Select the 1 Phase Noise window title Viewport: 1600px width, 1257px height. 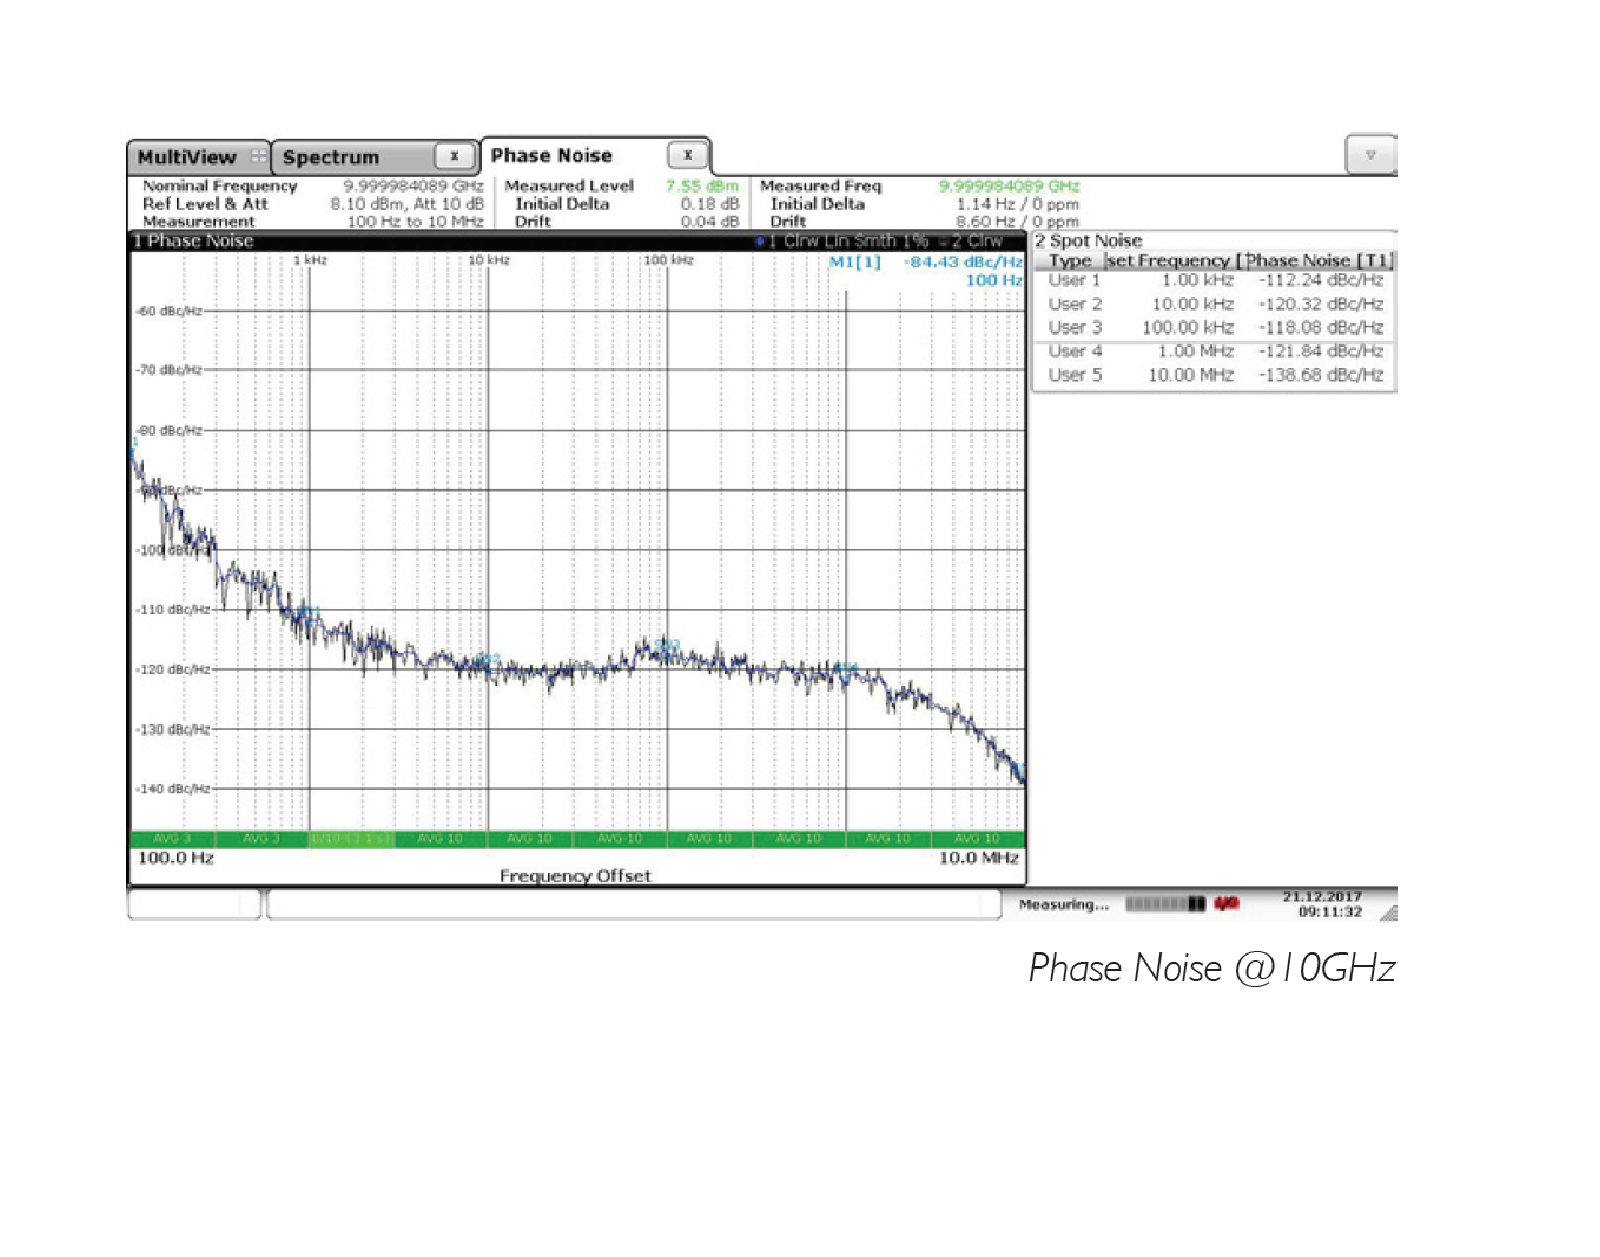pos(194,241)
